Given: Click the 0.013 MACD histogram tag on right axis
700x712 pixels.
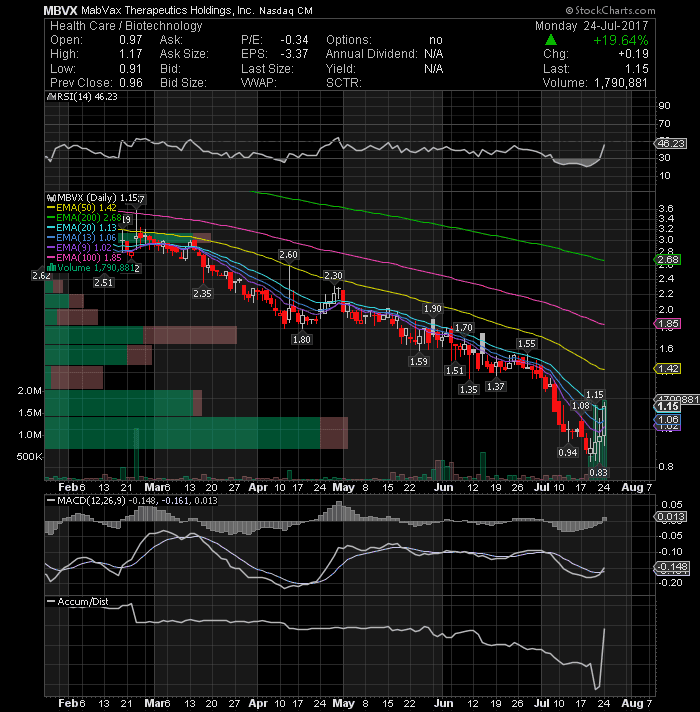Looking at the screenshot, I should click(x=670, y=517).
